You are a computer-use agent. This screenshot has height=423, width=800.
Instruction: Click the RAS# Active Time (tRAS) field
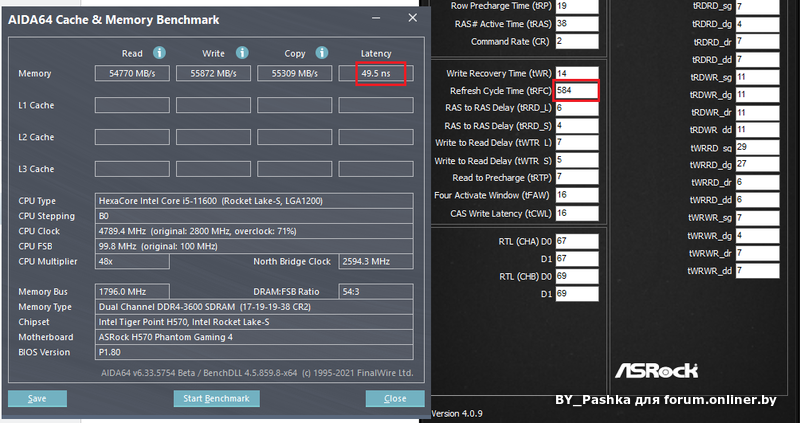click(577, 23)
